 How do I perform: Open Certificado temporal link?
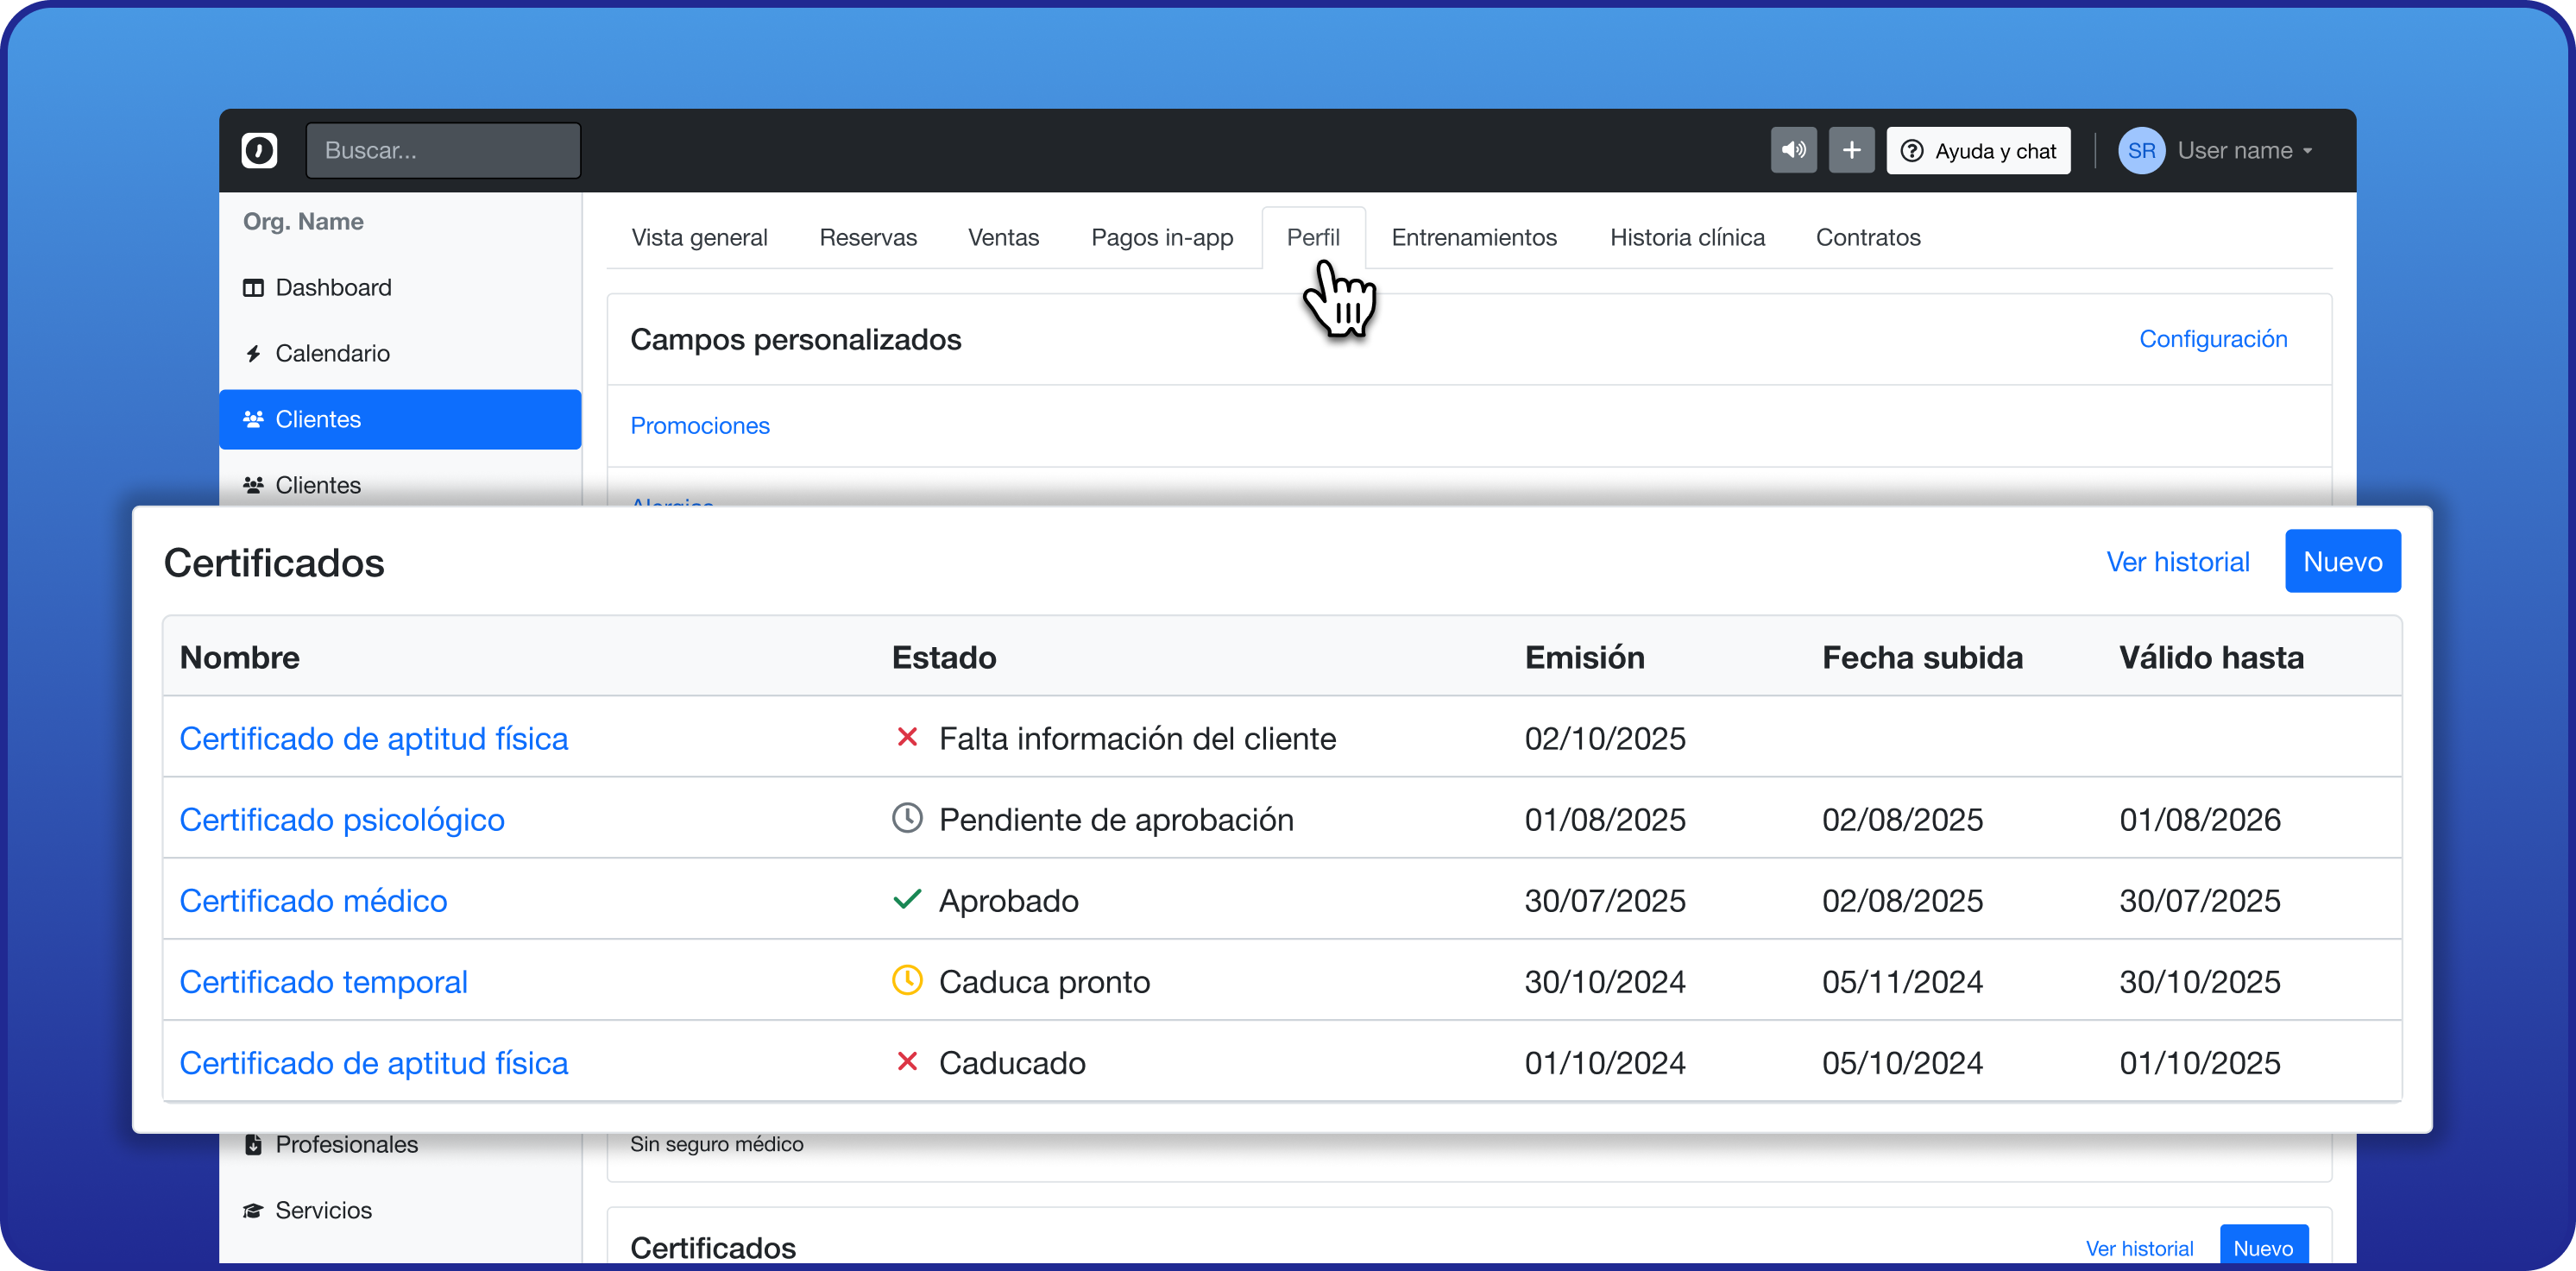[323, 982]
